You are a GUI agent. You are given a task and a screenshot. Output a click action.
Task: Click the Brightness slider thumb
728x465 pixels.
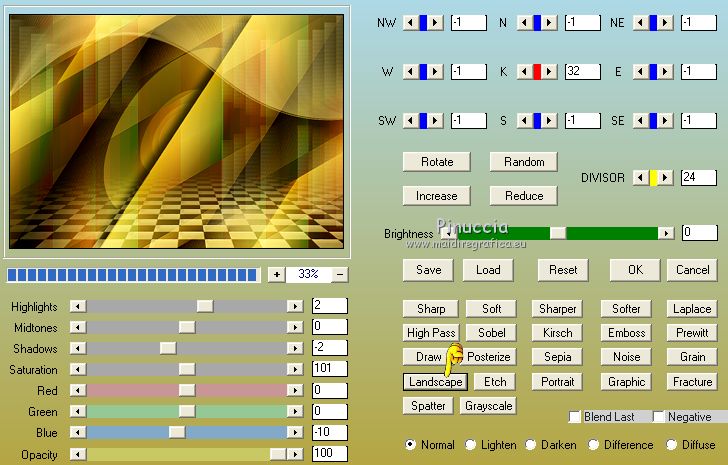click(x=558, y=233)
